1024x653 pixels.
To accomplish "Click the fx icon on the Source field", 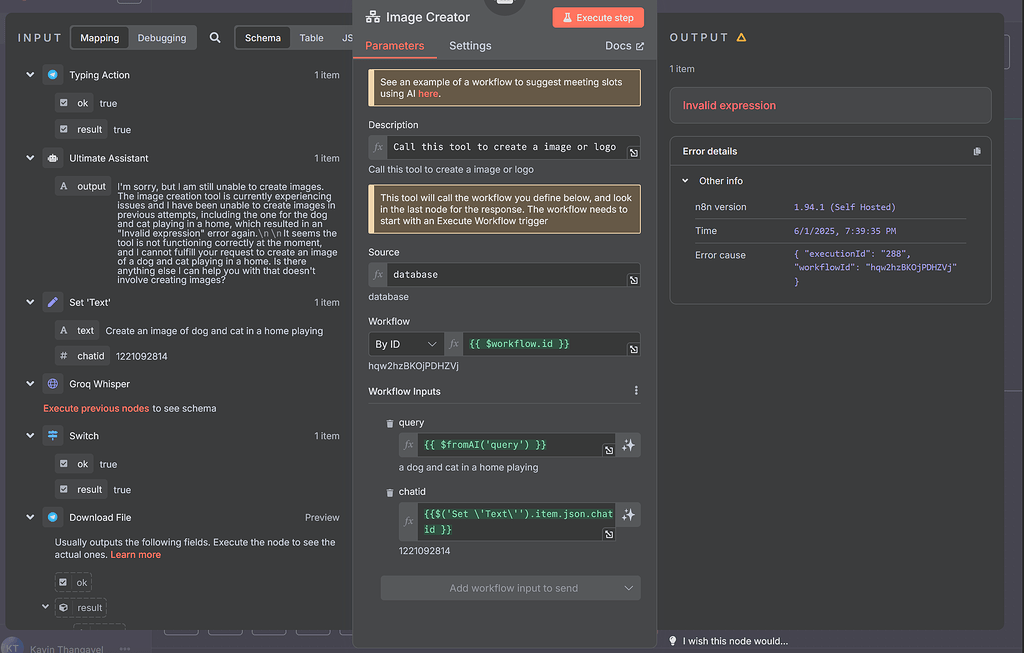I will [377, 274].
